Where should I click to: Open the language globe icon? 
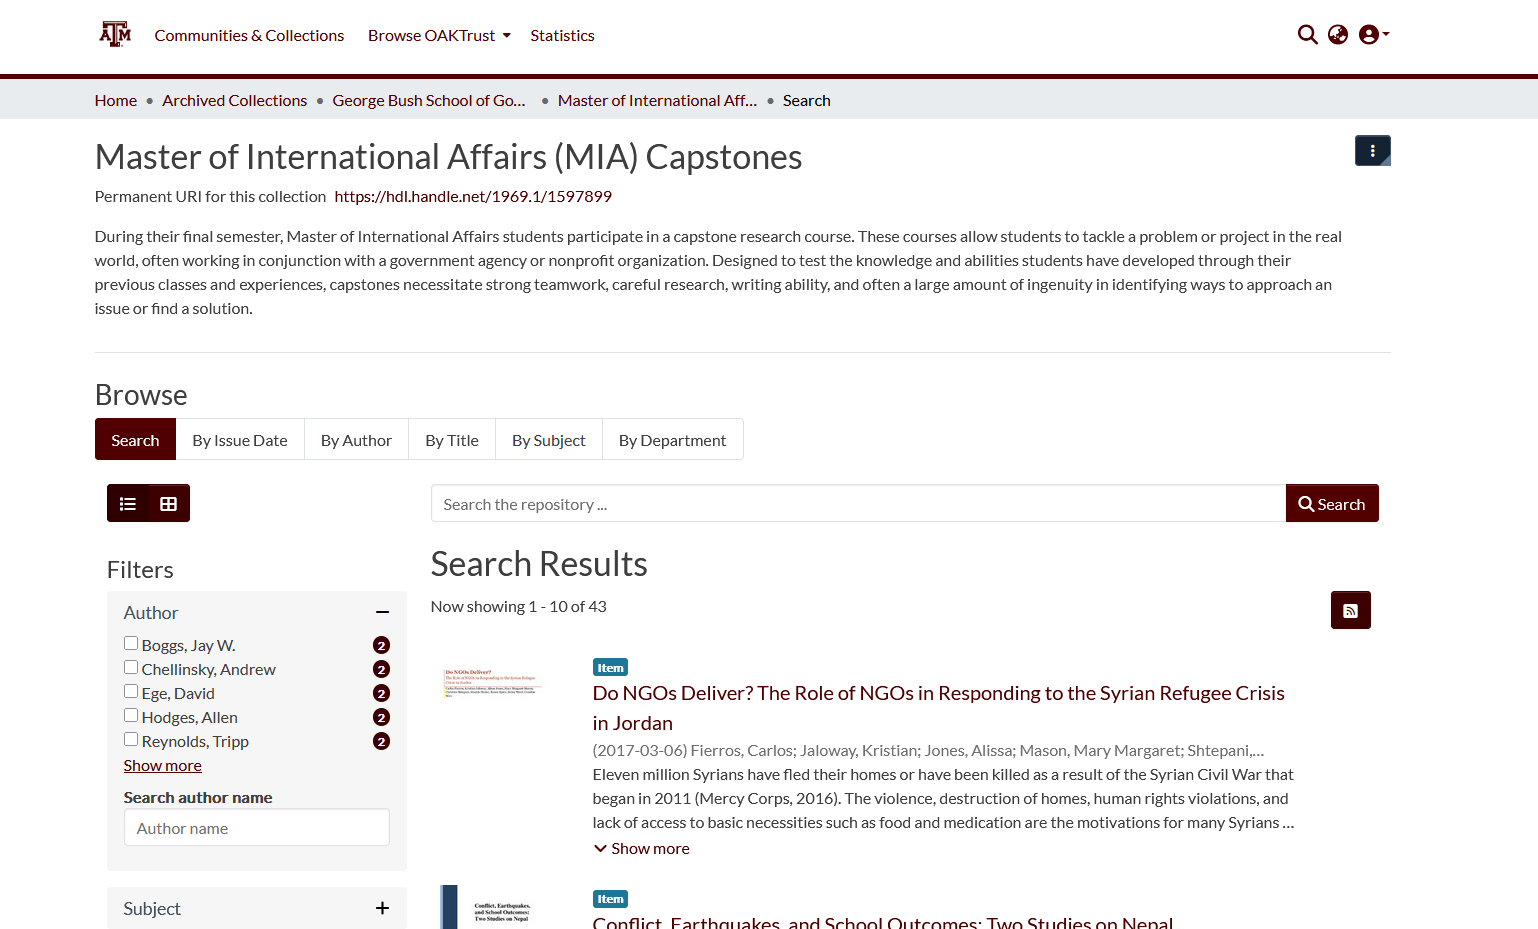click(x=1338, y=35)
